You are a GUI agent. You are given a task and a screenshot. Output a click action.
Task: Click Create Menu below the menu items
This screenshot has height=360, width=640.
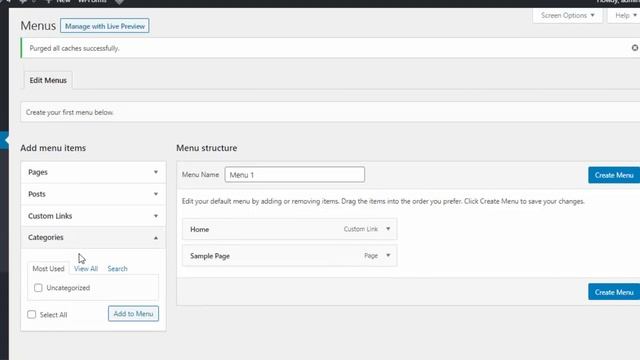pos(614,292)
